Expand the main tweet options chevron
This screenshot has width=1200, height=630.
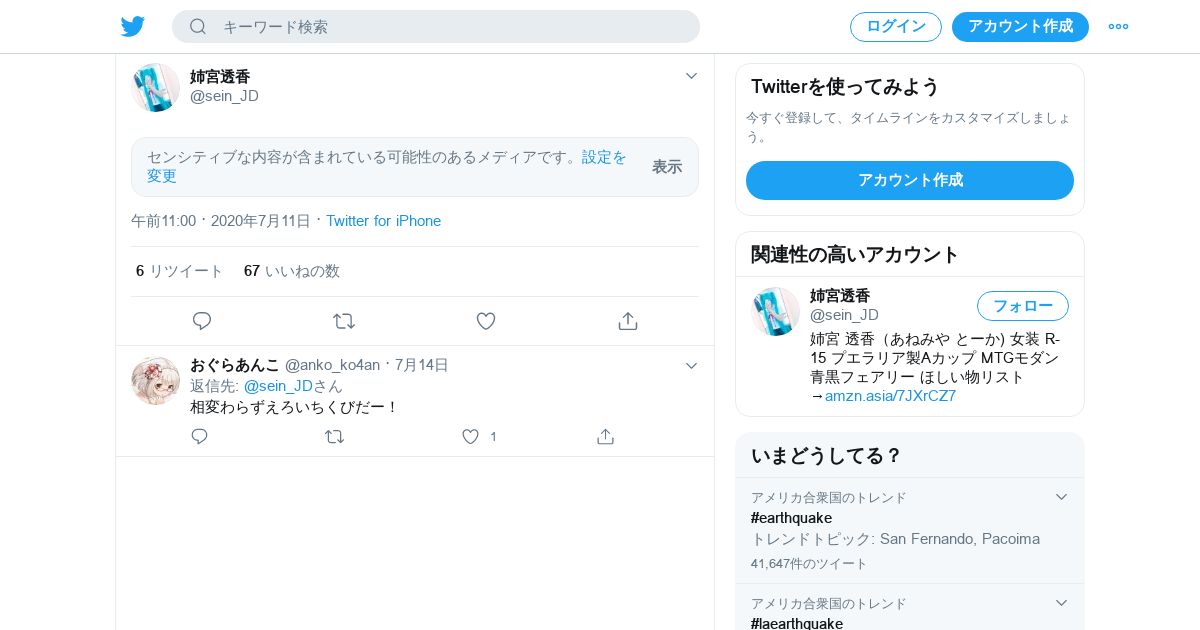691,76
